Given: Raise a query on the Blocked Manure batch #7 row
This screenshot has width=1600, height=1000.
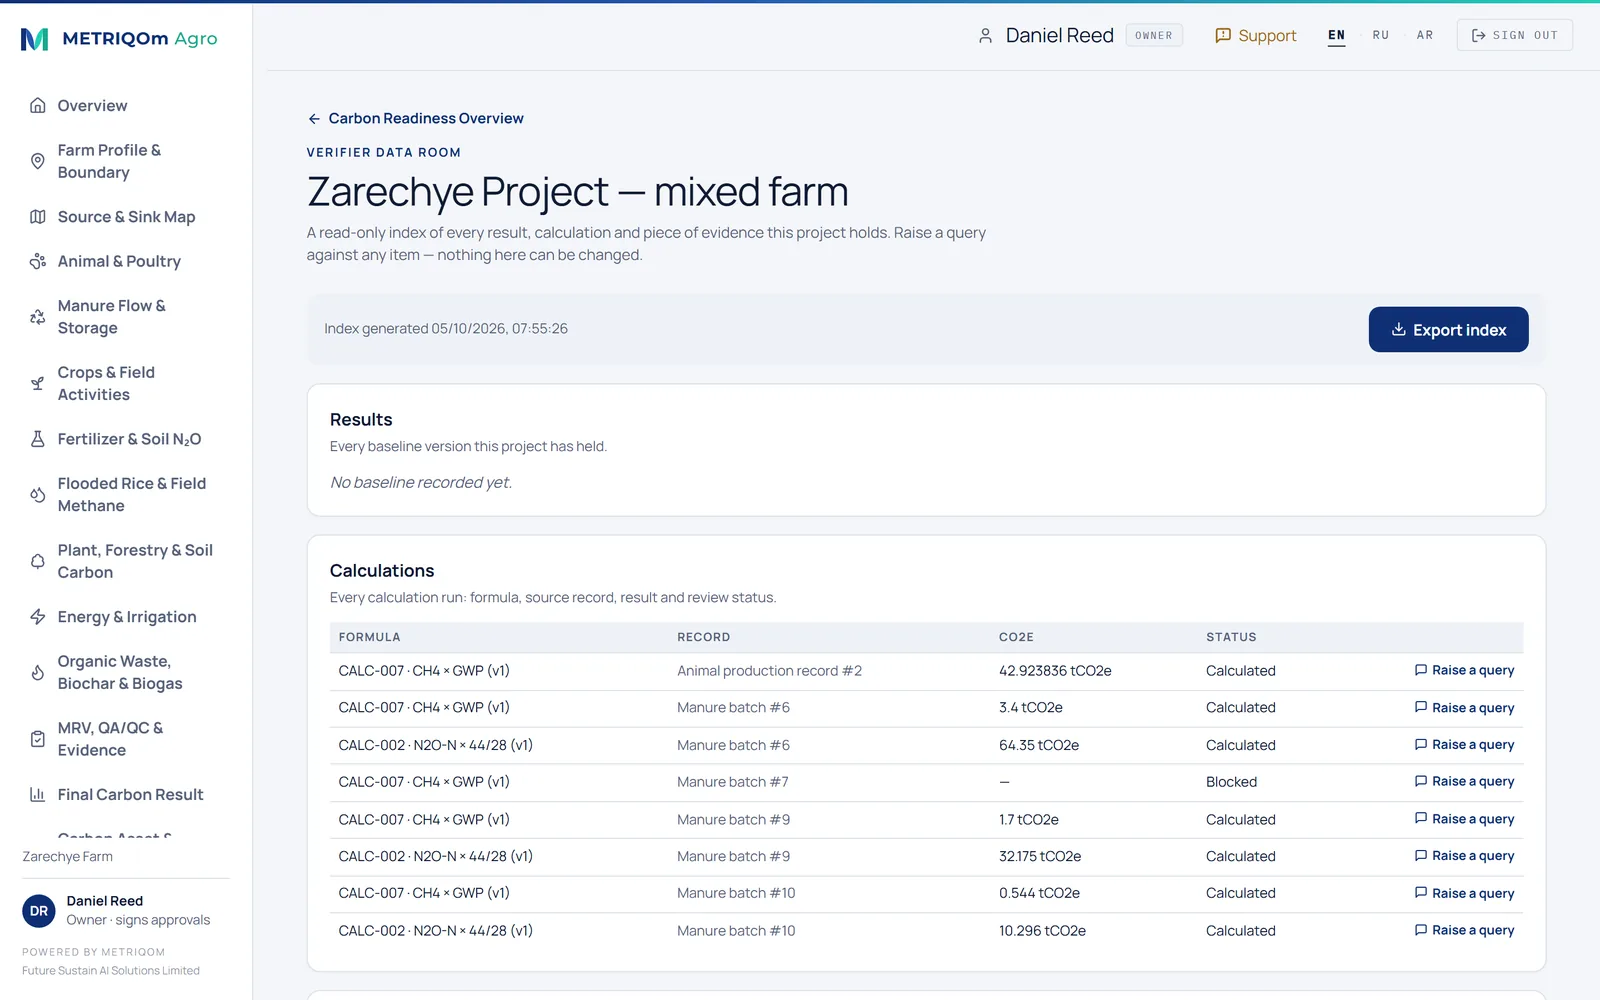Looking at the screenshot, I should coord(1464,782).
